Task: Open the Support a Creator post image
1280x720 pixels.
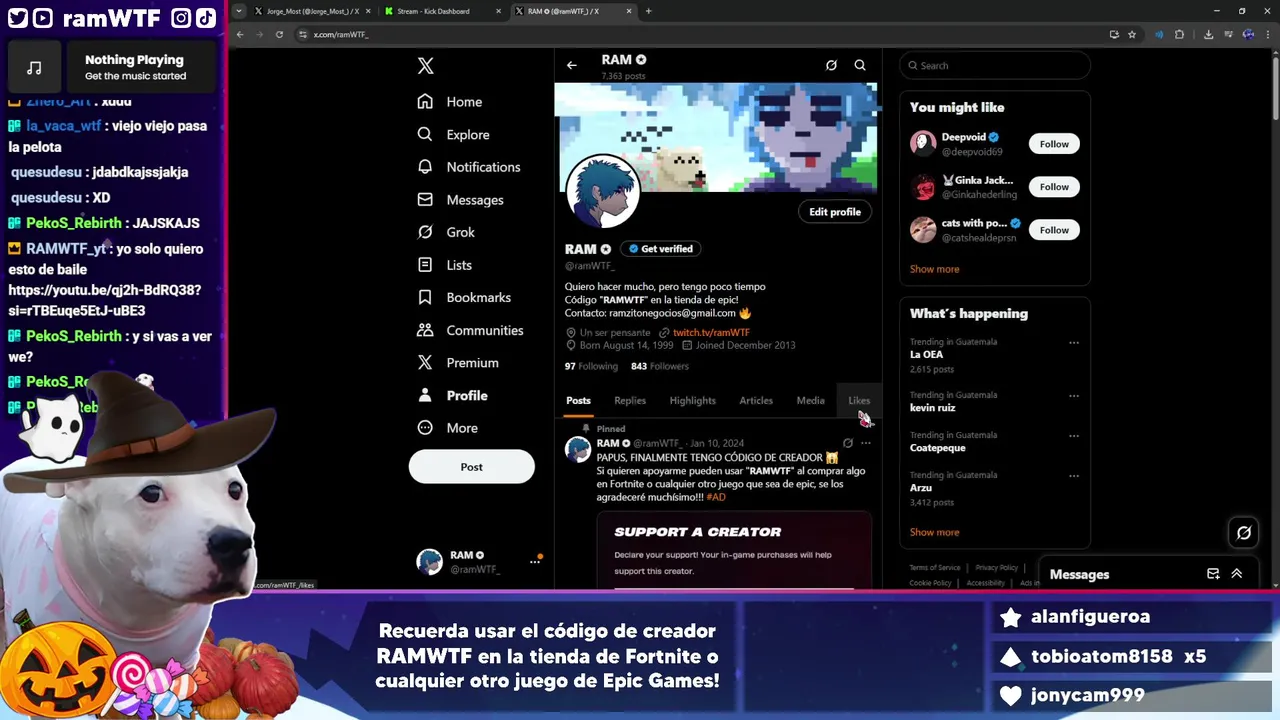Action: [735, 550]
